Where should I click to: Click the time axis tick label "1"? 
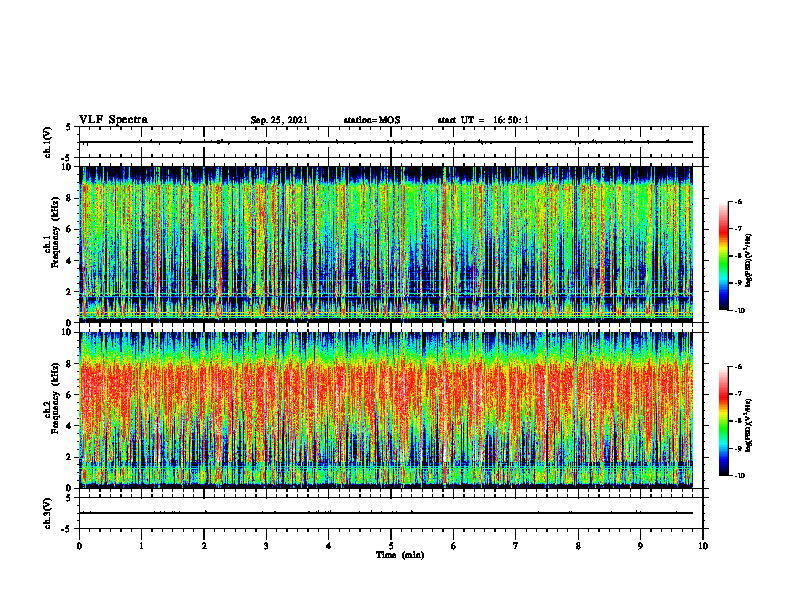pos(141,546)
